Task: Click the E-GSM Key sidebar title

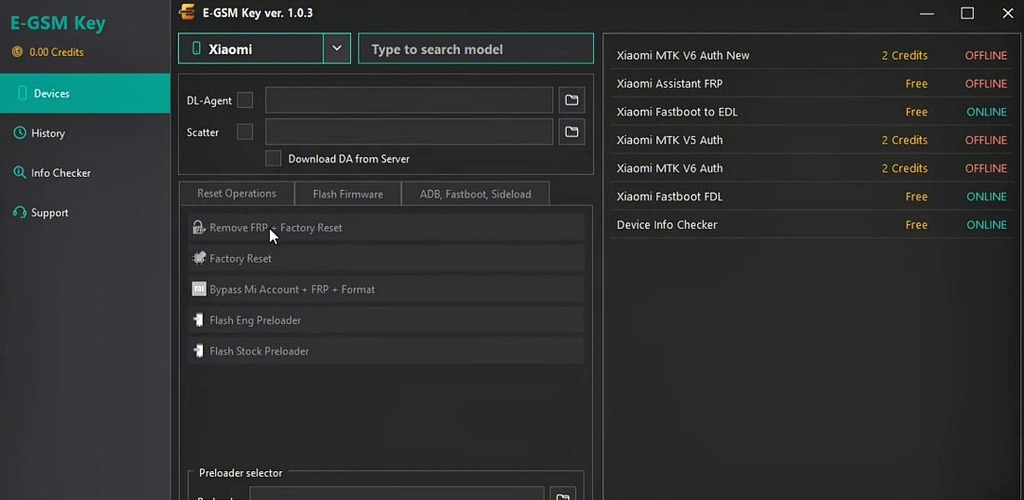Action: coord(57,23)
